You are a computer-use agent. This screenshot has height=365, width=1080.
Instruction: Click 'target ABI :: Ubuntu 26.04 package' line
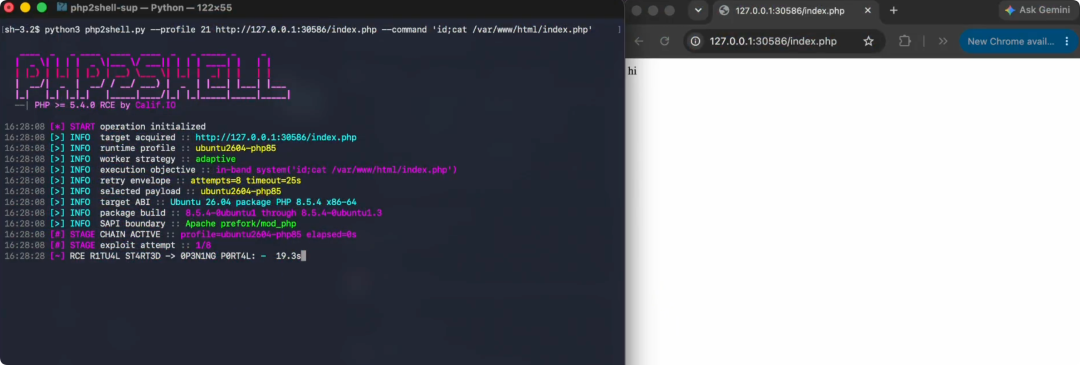click(x=180, y=202)
